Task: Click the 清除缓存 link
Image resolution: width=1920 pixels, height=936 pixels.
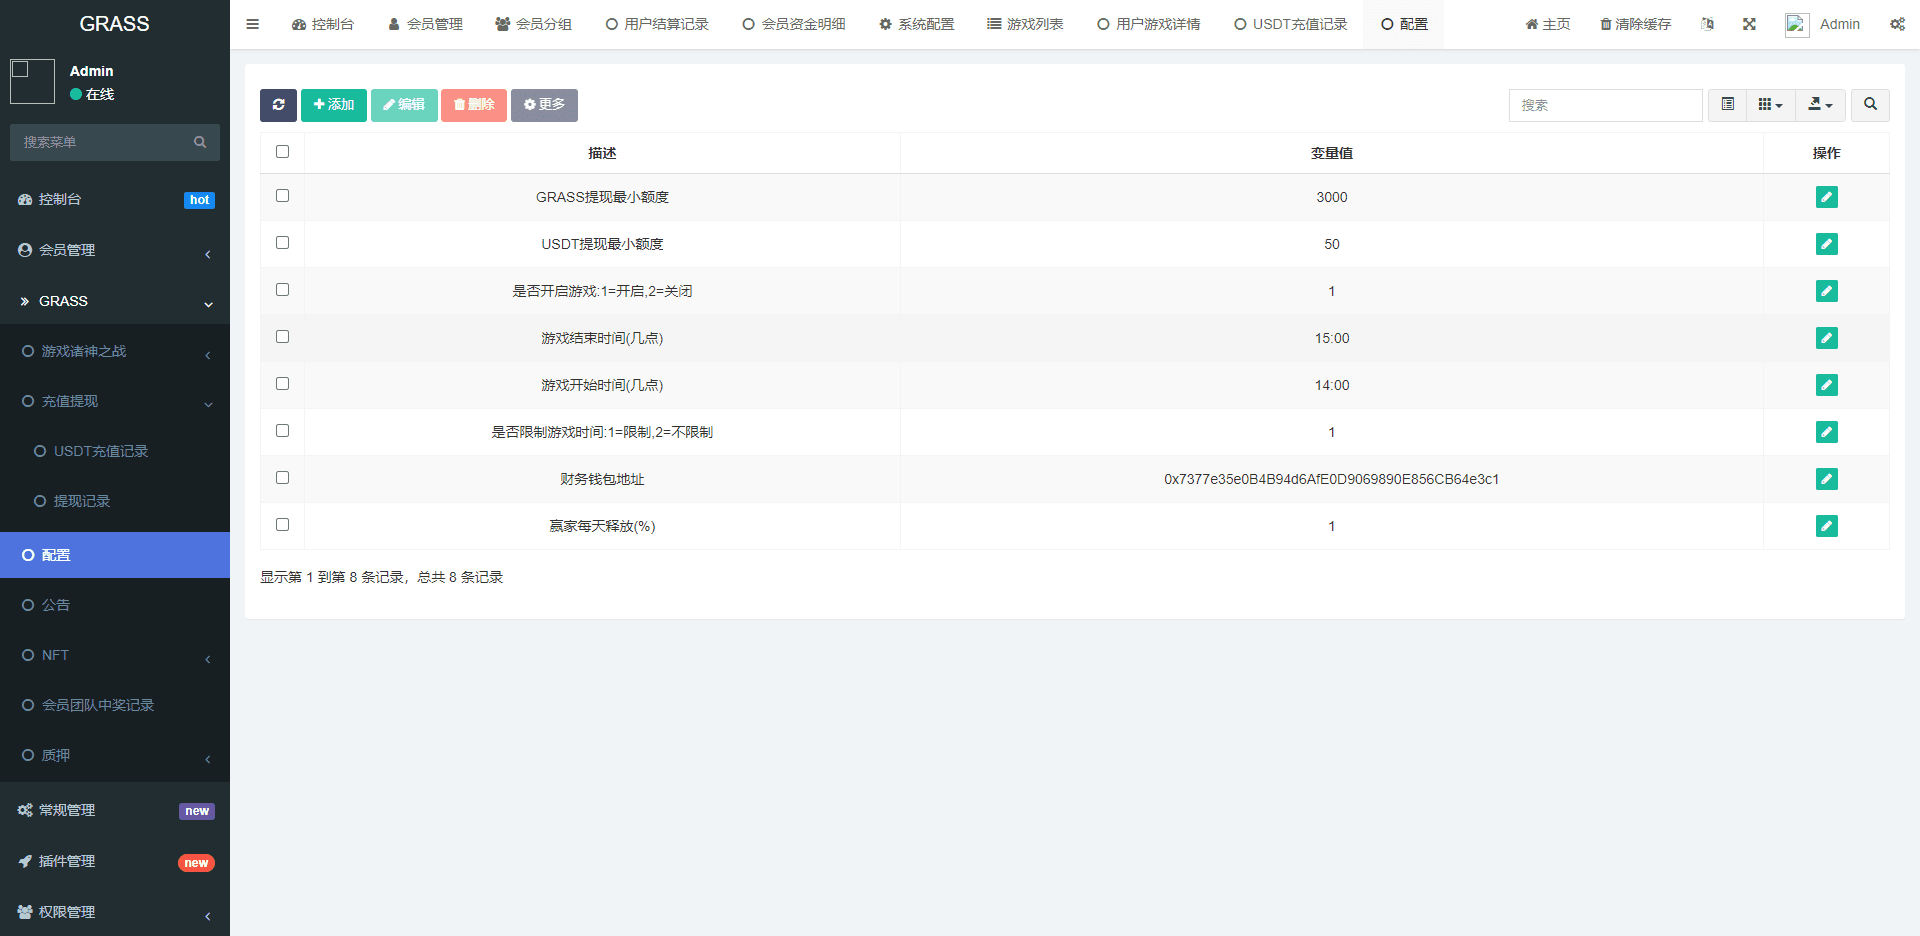Action: 1635,24
